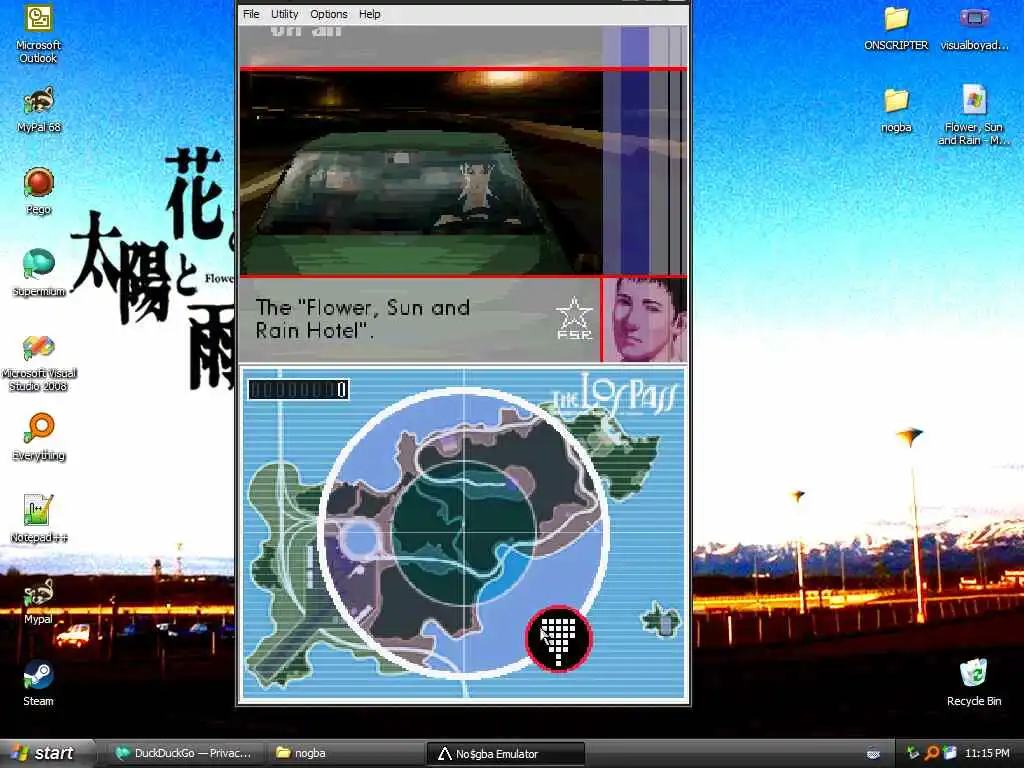Tap the red-ringed cursor button on the map

[558, 639]
